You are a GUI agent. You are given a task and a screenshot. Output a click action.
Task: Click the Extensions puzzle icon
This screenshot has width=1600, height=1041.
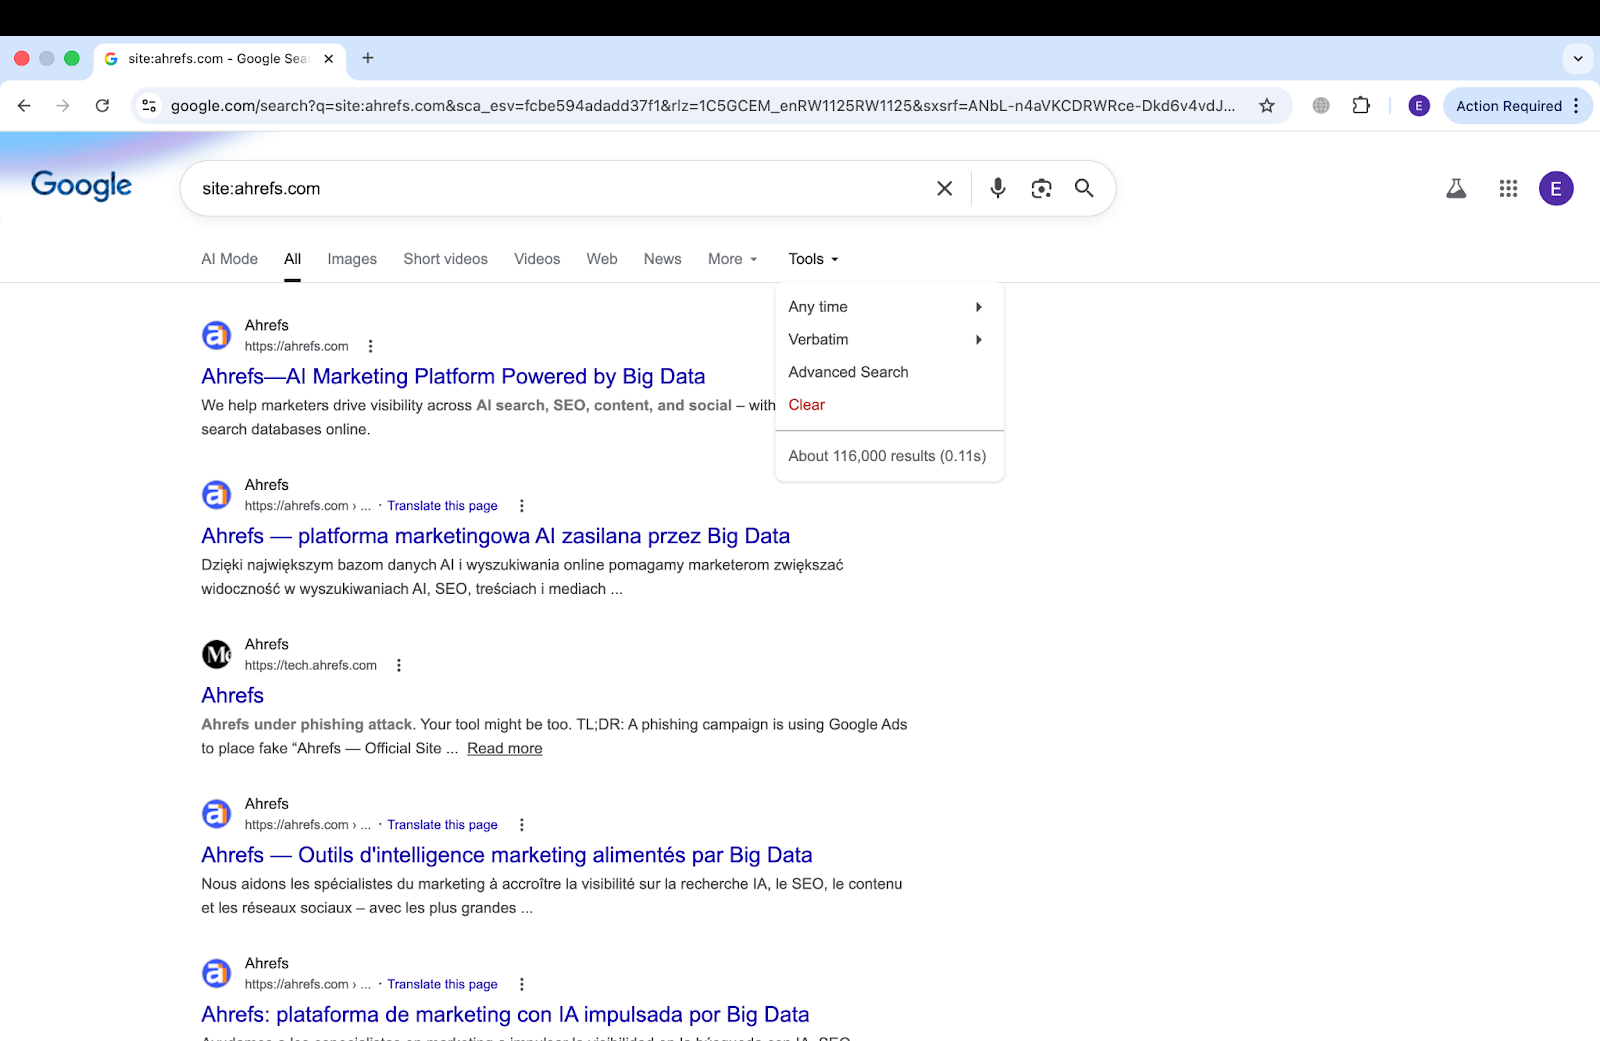tap(1361, 105)
